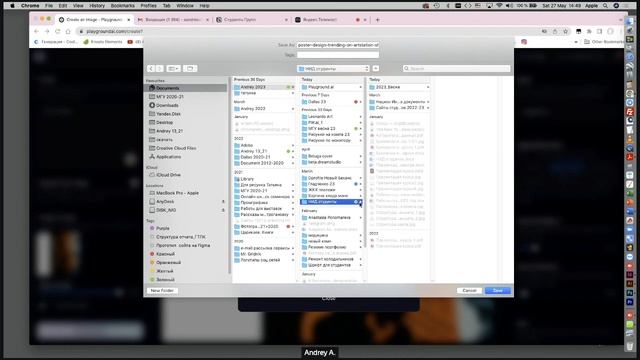Click the volume icon in menu bar

tap(509, 6)
